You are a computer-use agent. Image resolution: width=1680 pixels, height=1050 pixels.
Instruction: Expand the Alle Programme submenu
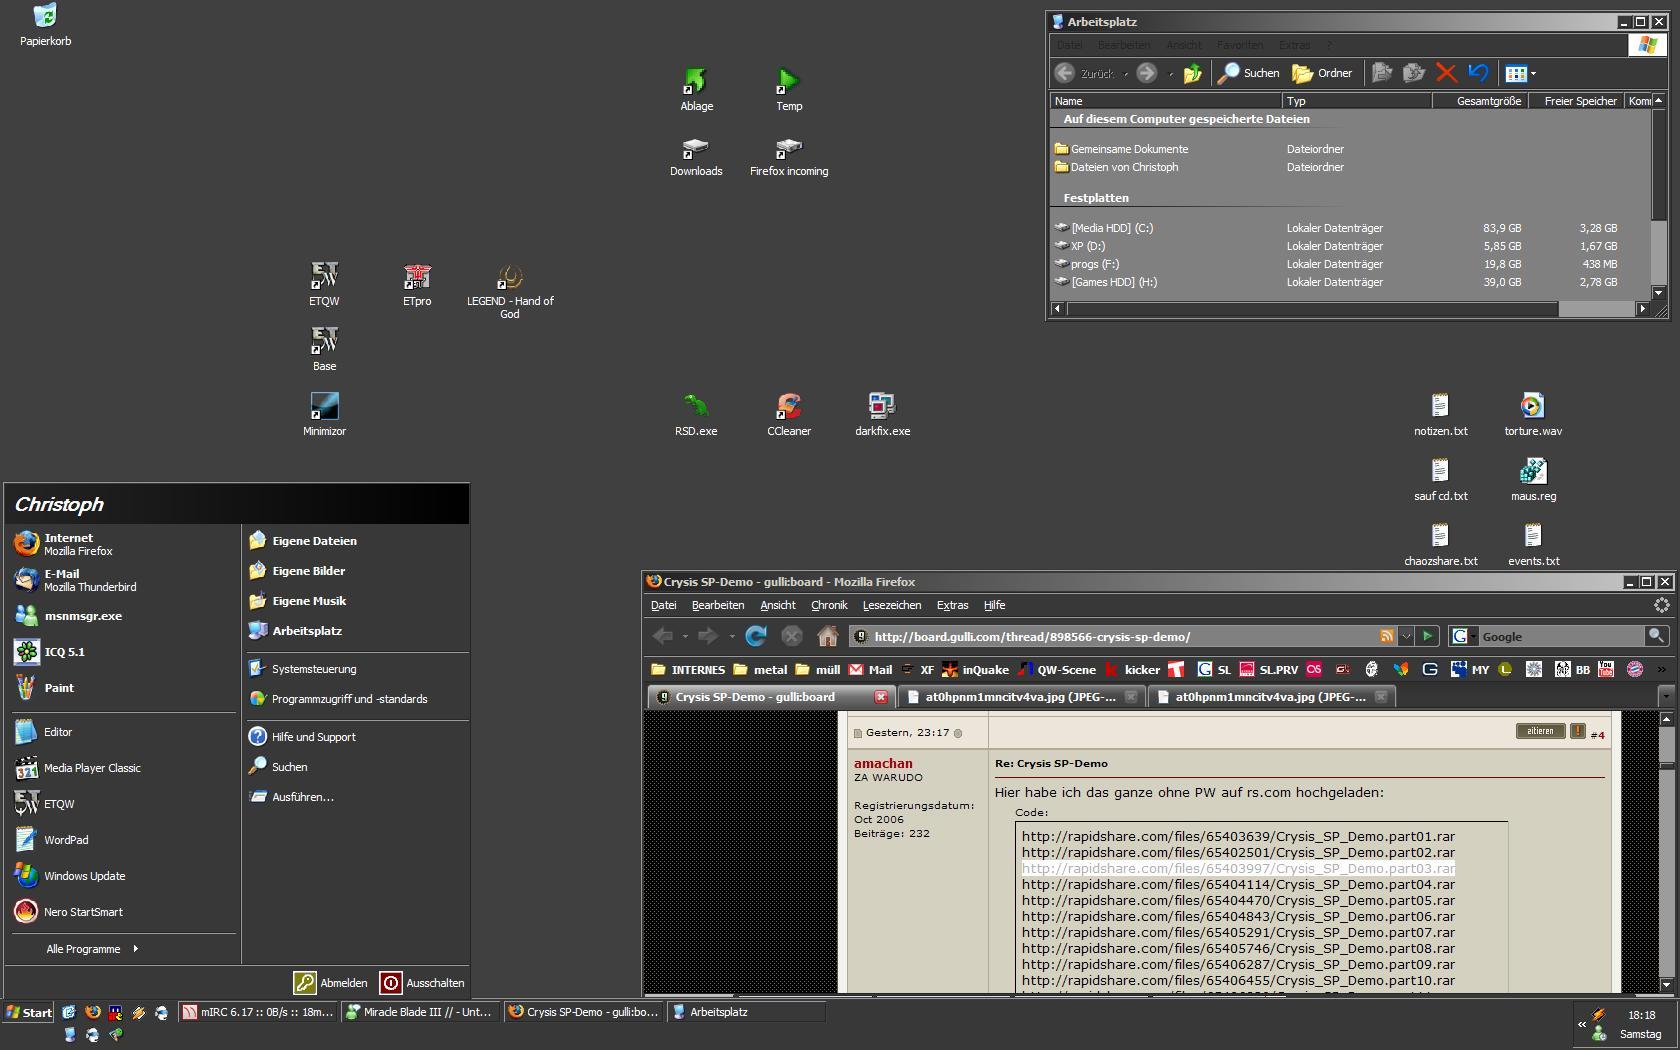(92, 949)
